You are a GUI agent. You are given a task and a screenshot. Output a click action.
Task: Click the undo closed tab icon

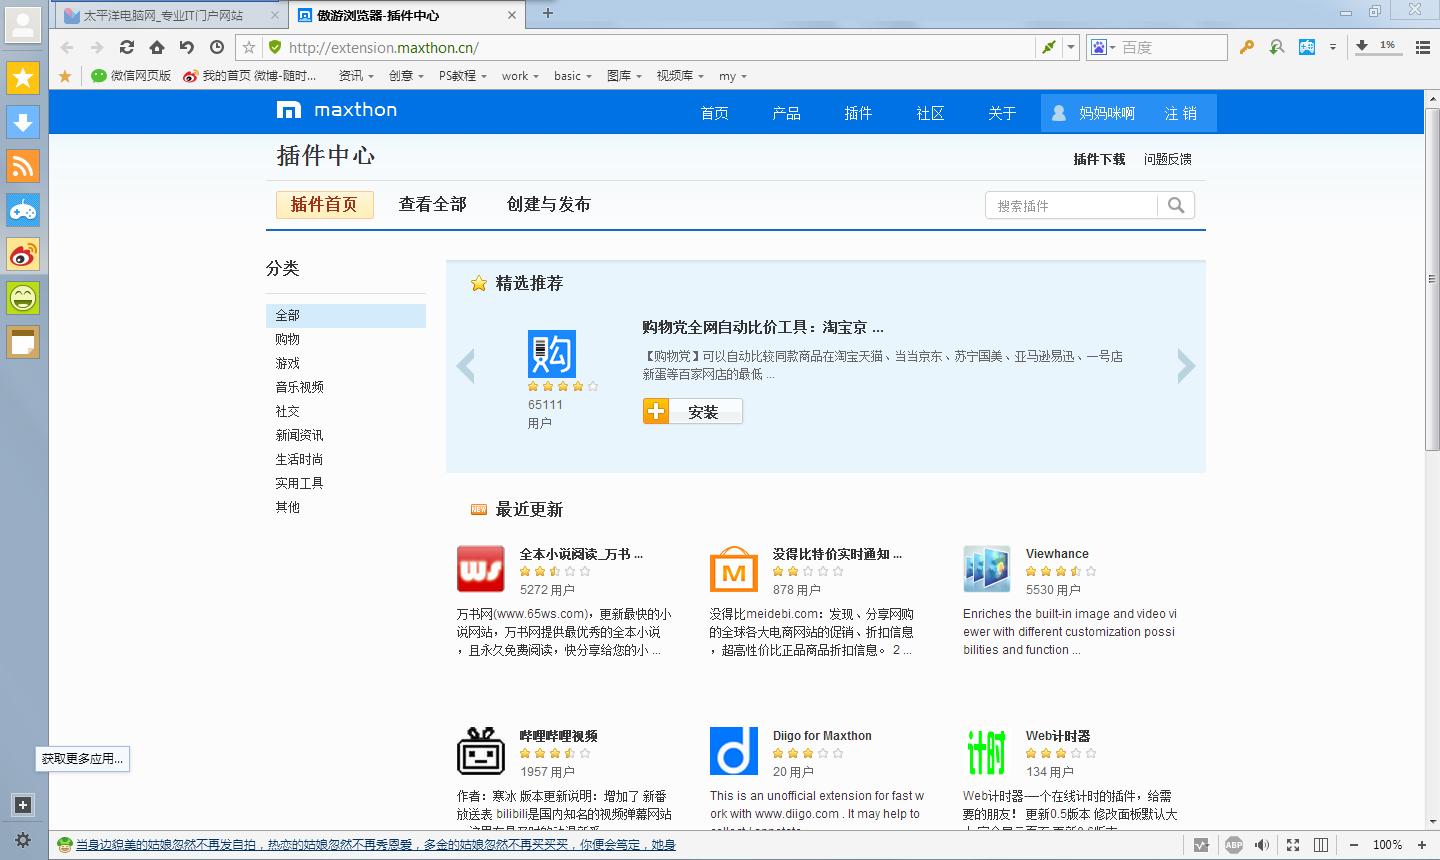pyautogui.click(x=187, y=47)
